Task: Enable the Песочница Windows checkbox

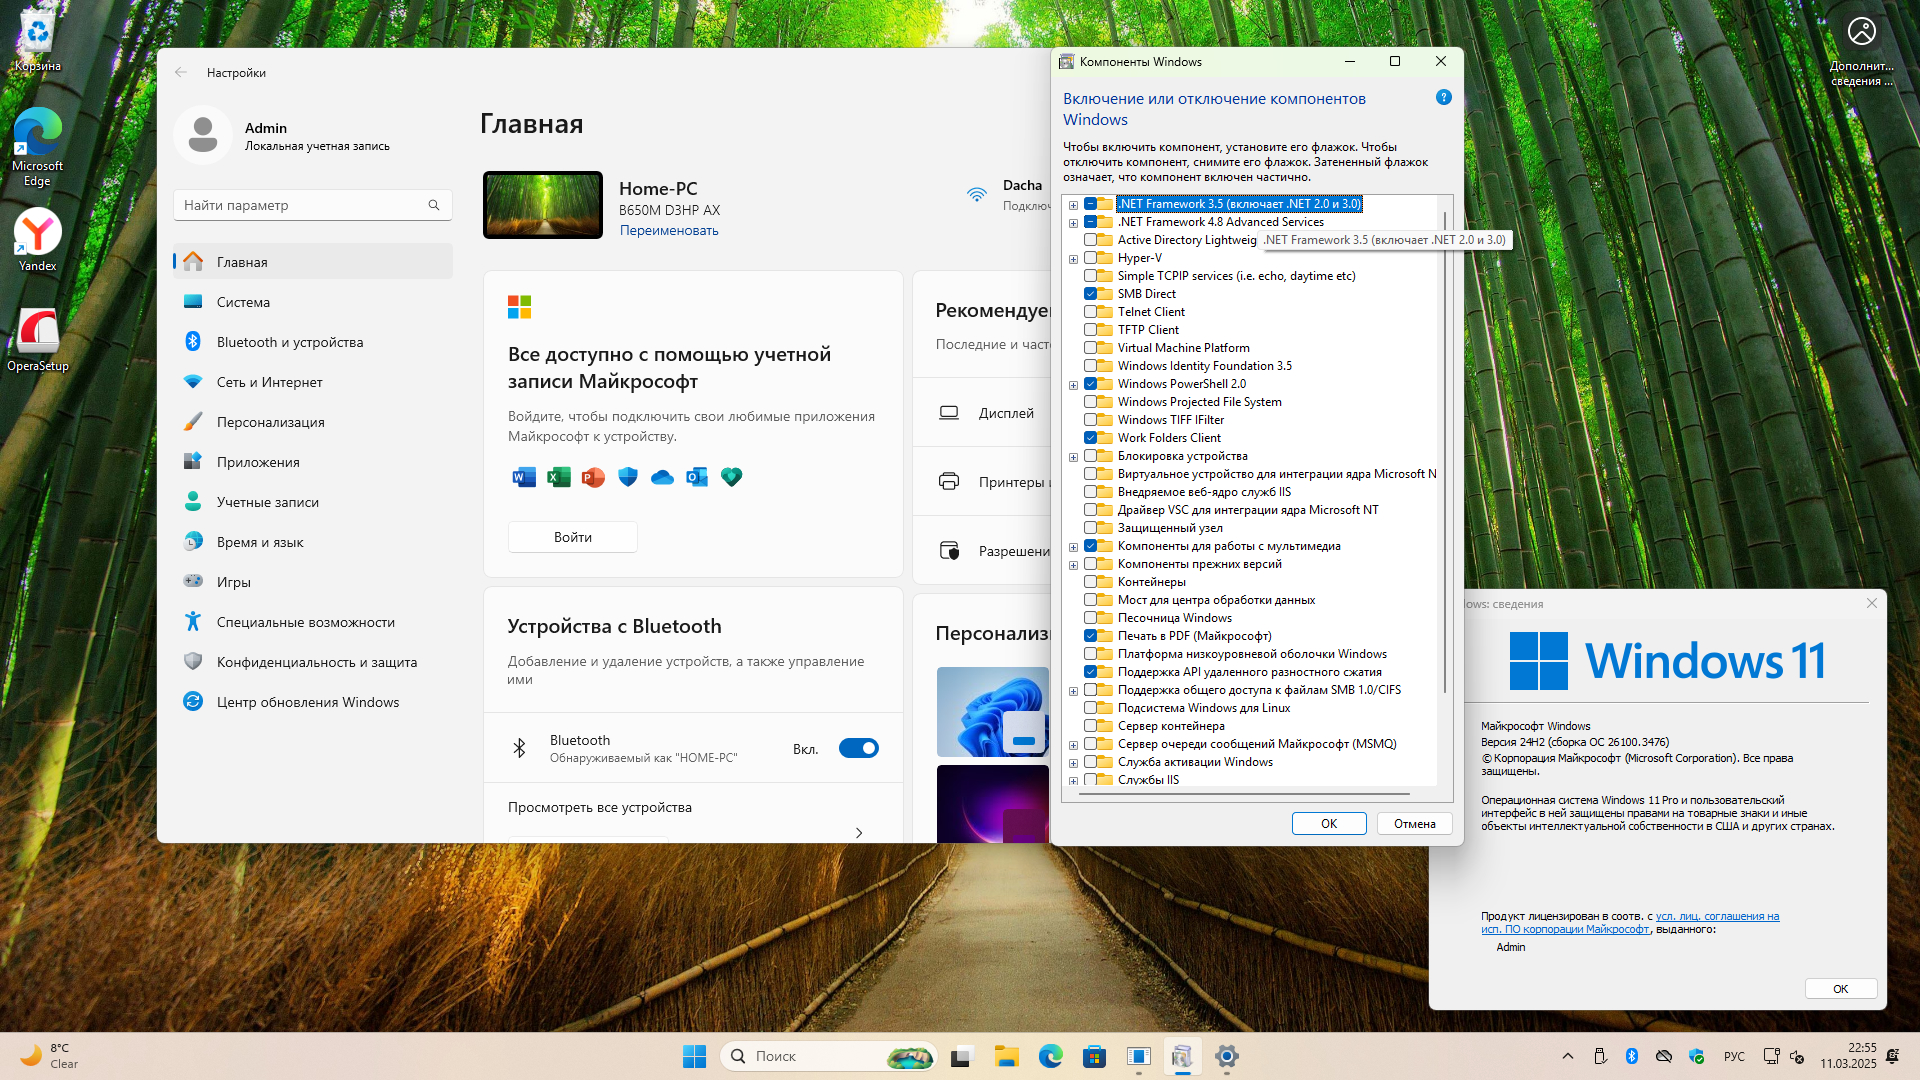Action: click(x=1091, y=618)
